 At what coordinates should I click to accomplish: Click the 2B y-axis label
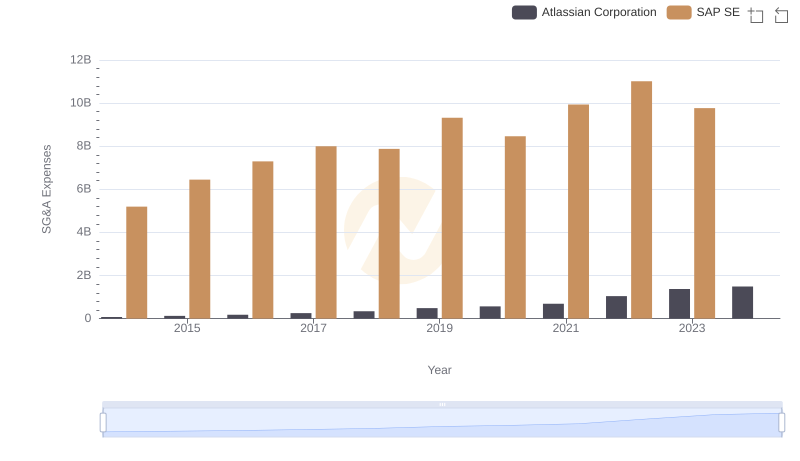[x=84, y=275]
